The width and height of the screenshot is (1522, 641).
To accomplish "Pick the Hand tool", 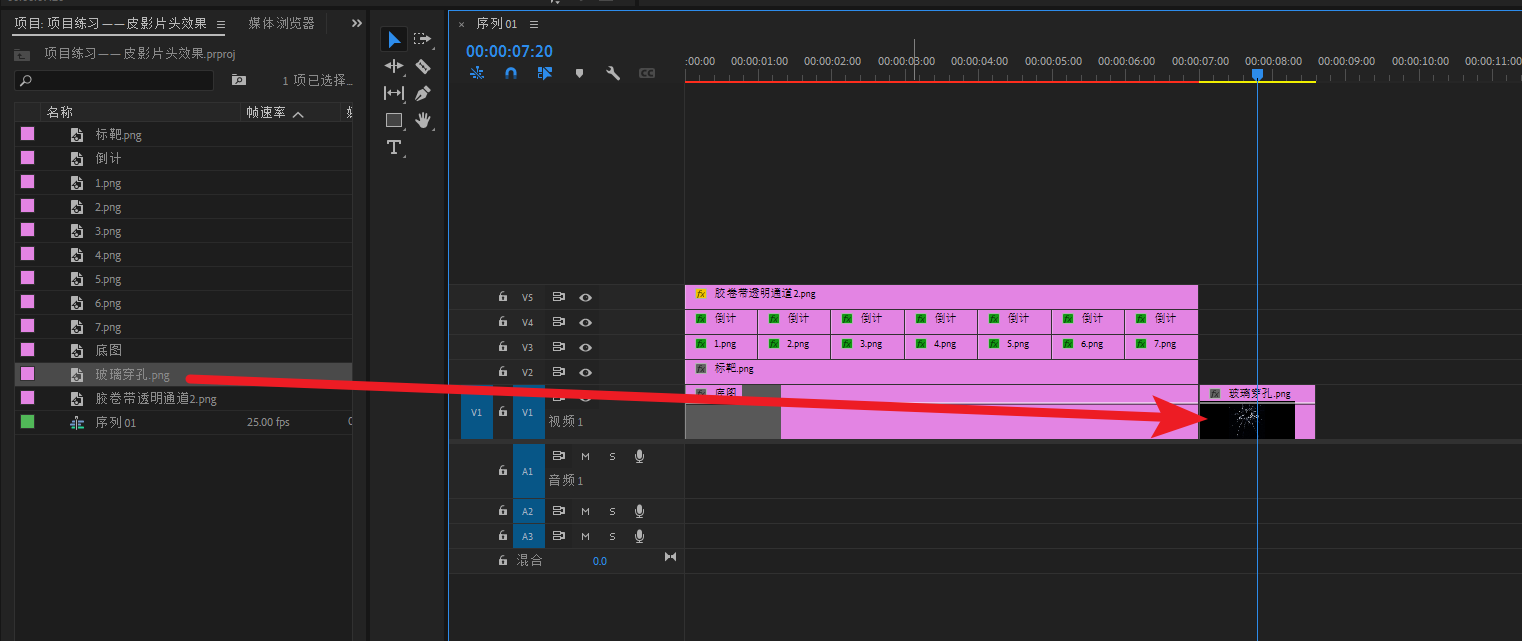I will (x=423, y=120).
